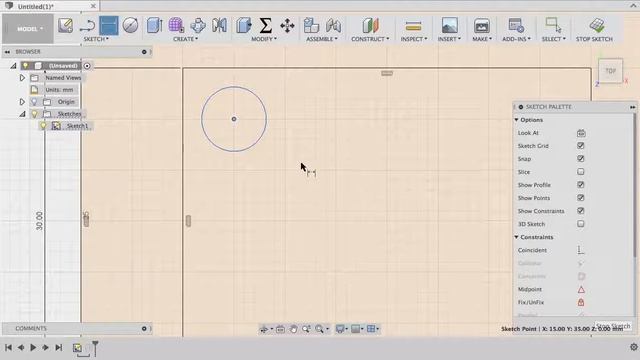Click the timeline Play button
640x360 pixels.
point(33,348)
